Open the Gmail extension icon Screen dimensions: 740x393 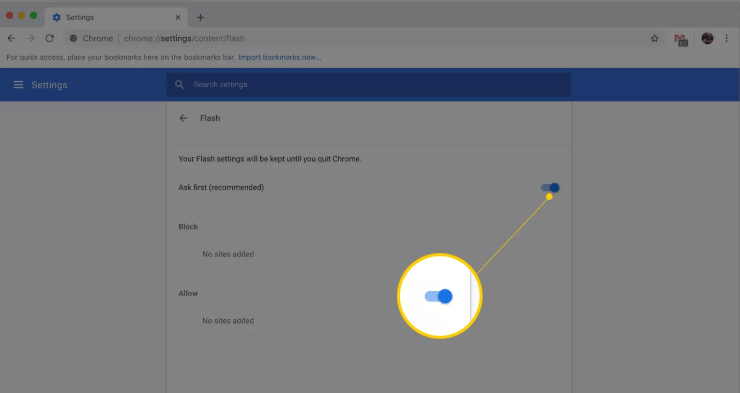tap(681, 40)
